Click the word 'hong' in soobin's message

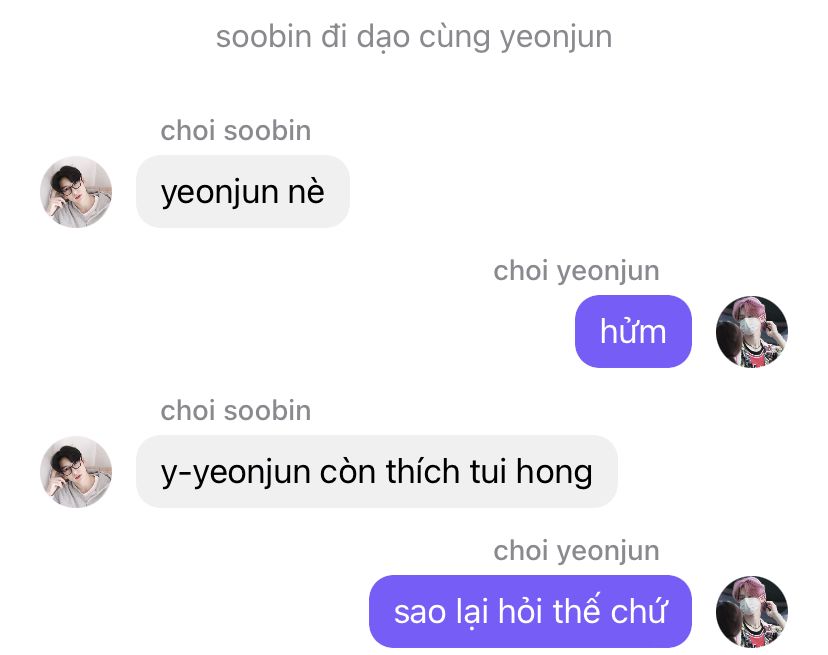pyautogui.click(x=554, y=472)
